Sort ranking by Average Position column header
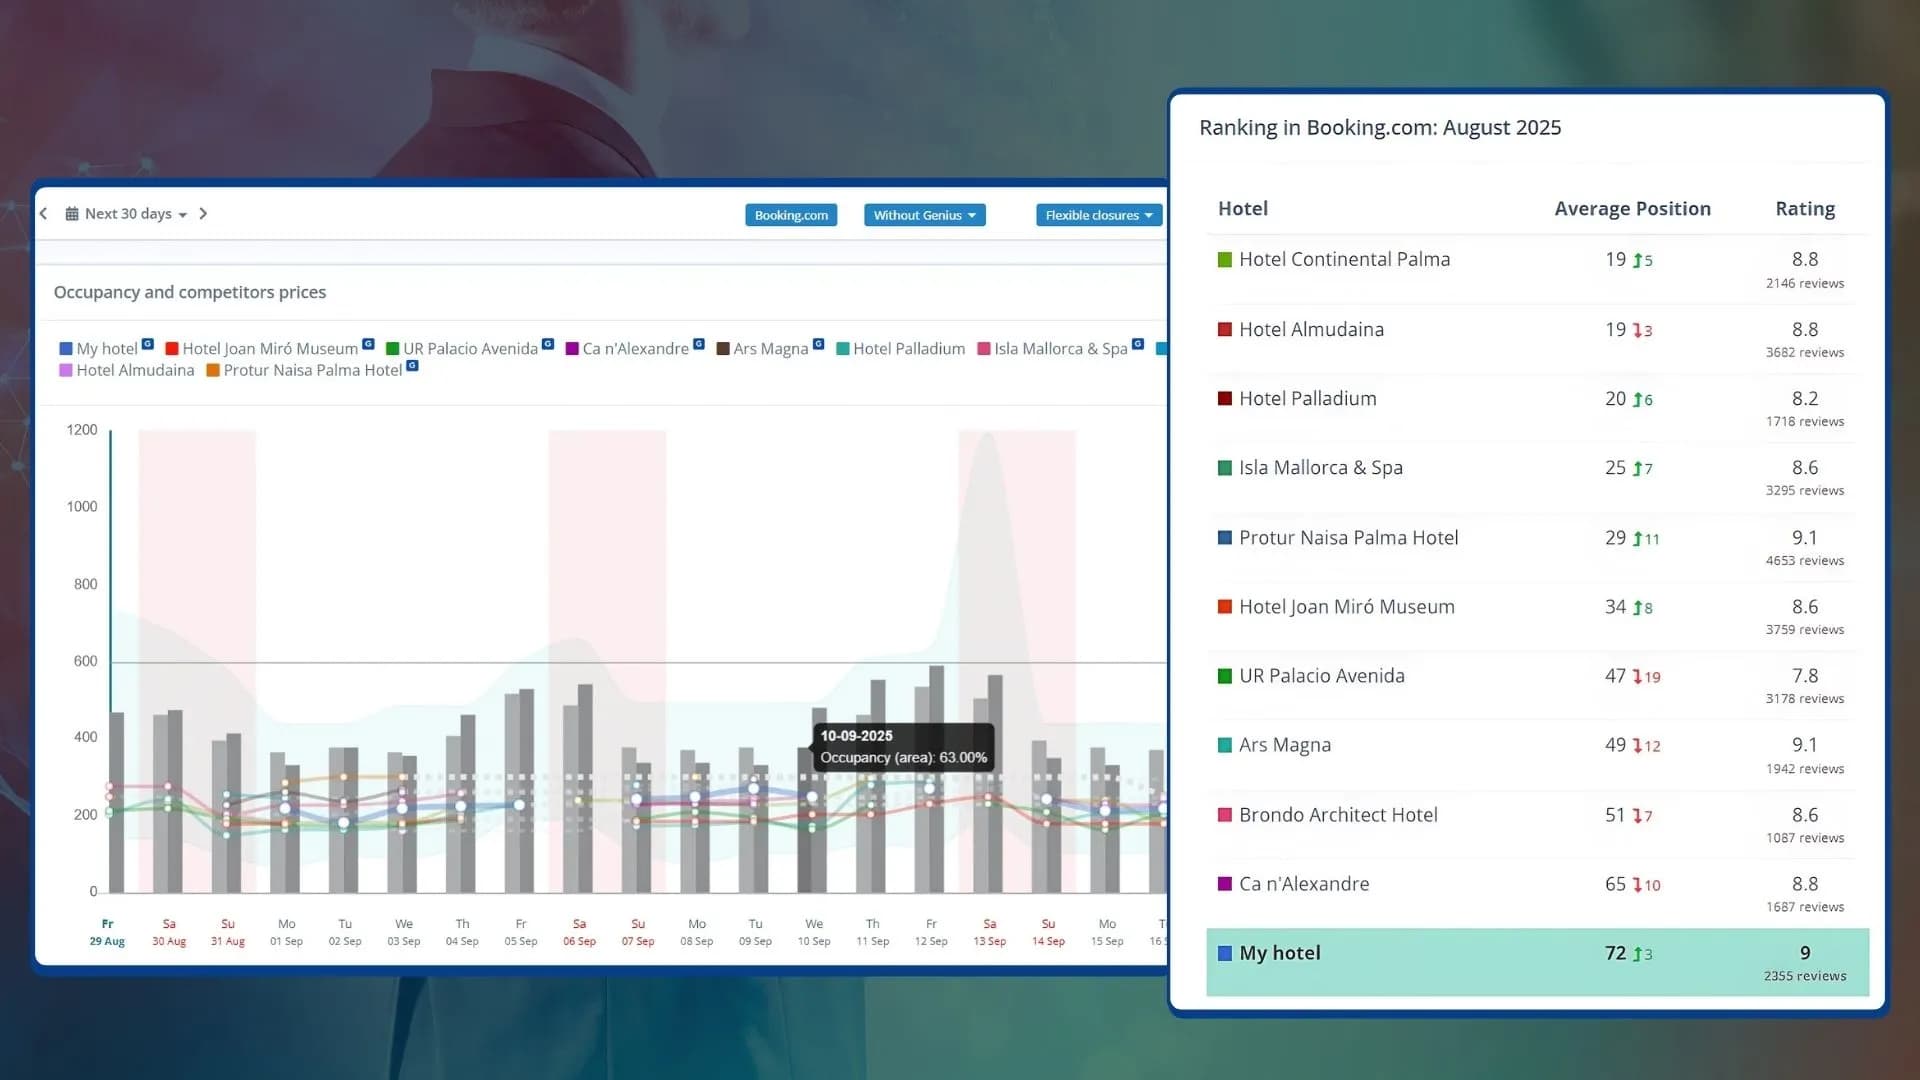The image size is (1920, 1080). tap(1632, 209)
